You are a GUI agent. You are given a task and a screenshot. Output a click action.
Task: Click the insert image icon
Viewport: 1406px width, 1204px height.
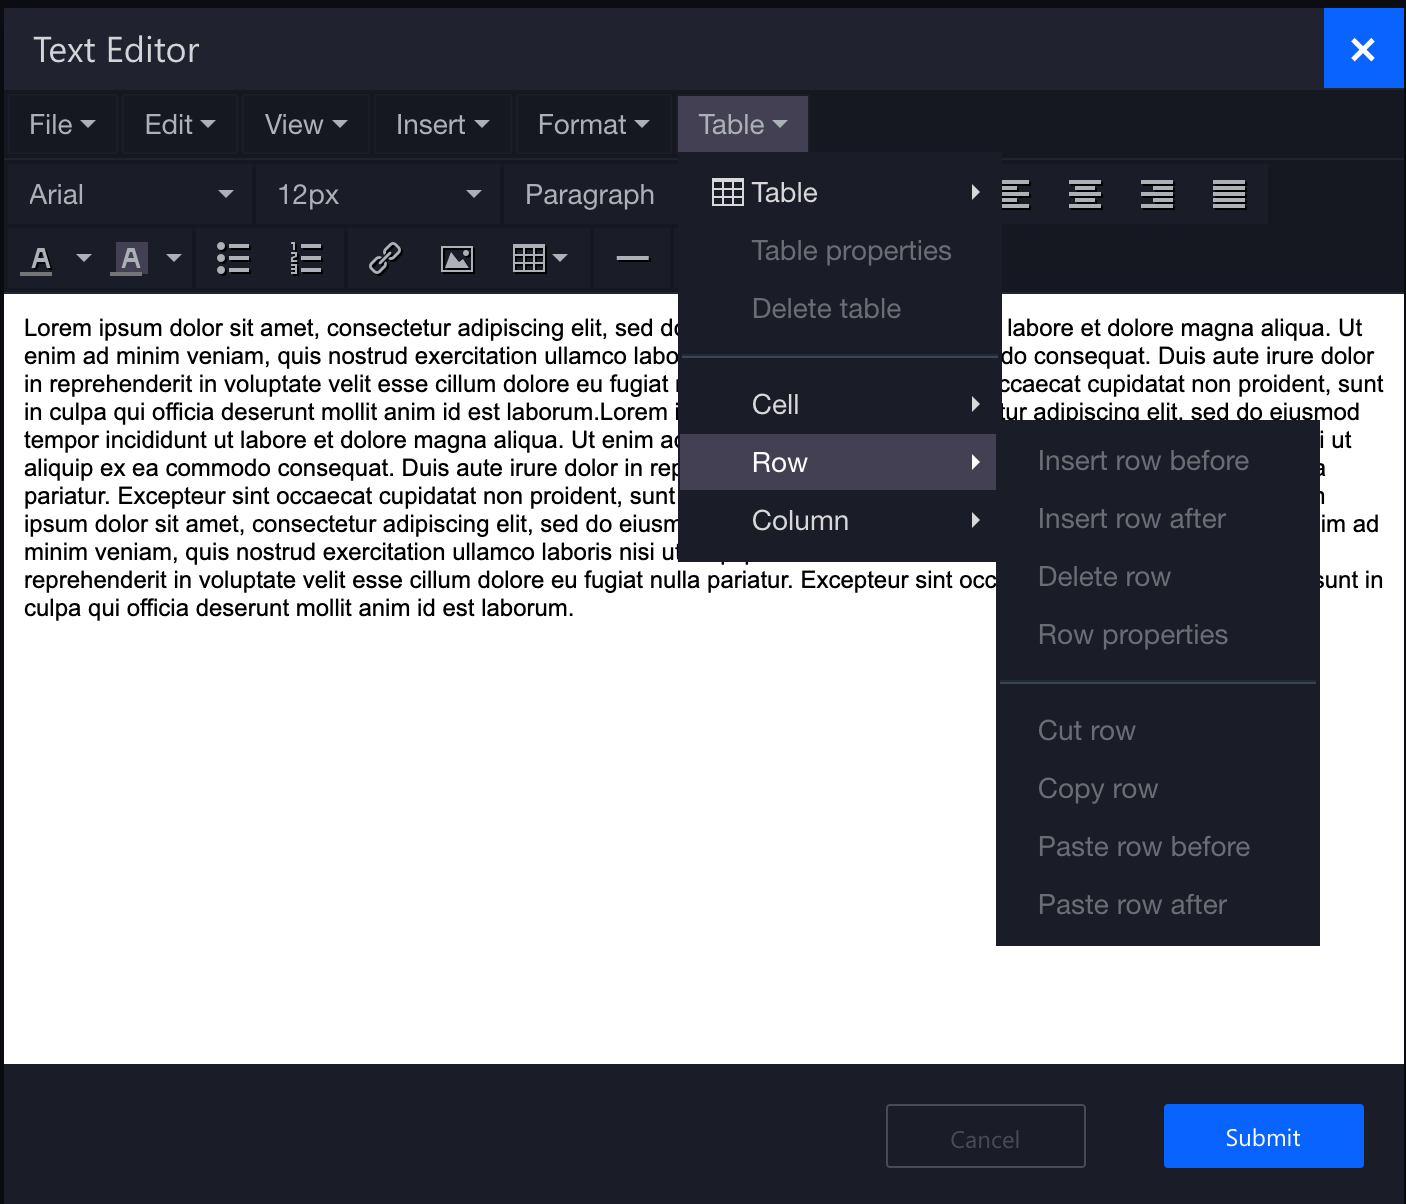click(457, 259)
